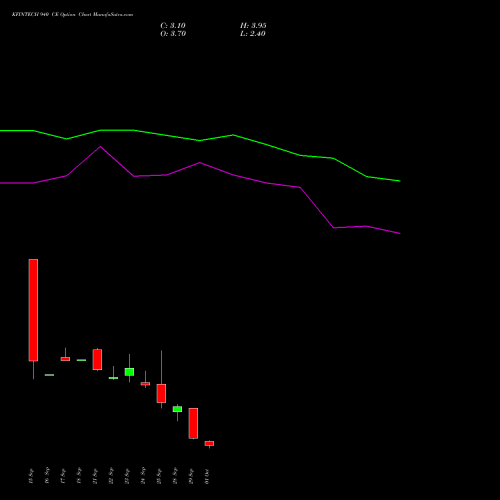The image size is (500, 500).
Task: Click the small red candle for 24 Sep
Action: (145, 384)
